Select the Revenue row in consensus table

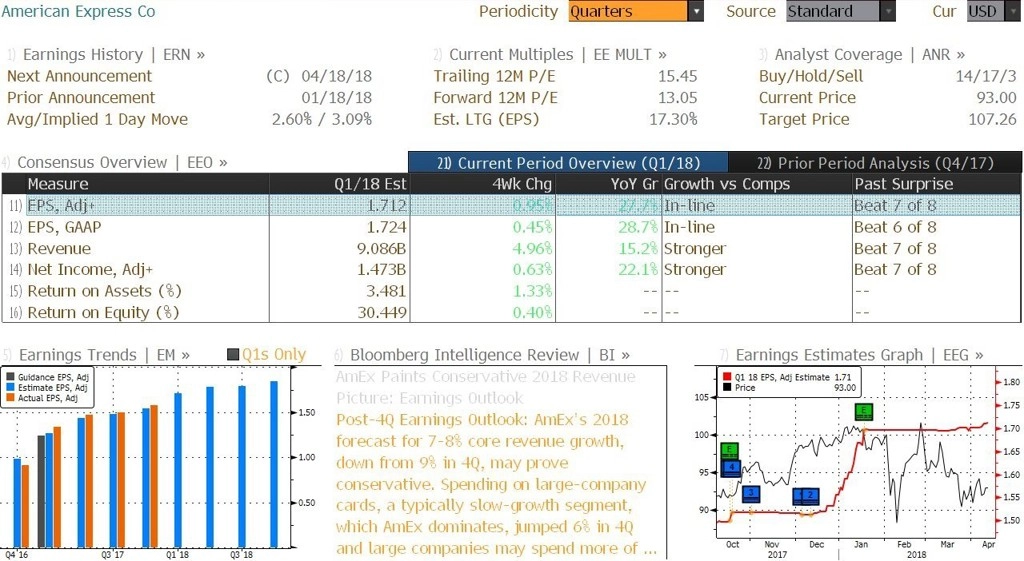[x=511, y=248]
